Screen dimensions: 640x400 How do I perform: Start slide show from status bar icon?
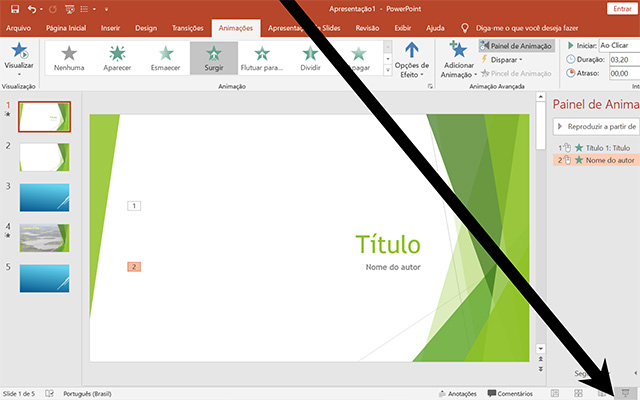click(x=625, y=393)
